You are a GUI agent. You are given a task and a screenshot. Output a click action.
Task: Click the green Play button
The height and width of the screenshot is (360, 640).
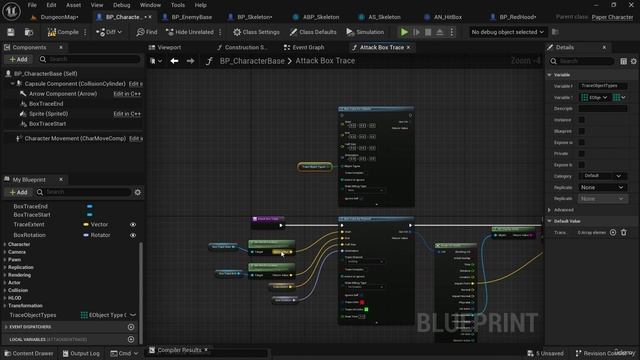404,32
